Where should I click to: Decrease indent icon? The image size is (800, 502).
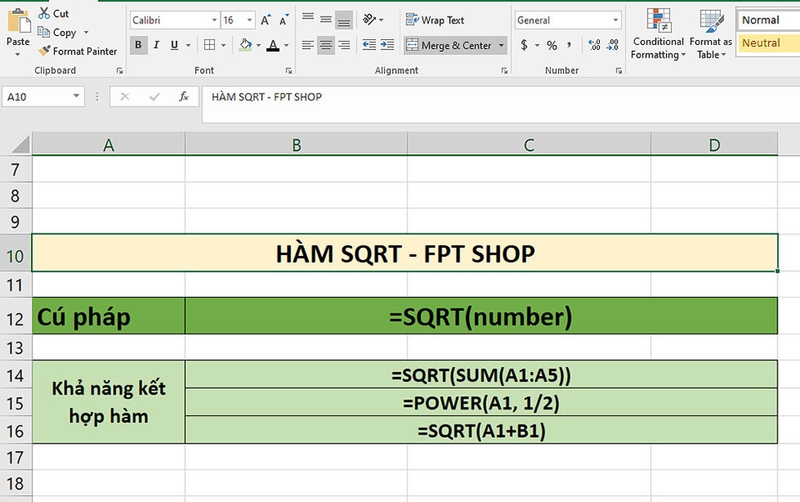(369, 45)
